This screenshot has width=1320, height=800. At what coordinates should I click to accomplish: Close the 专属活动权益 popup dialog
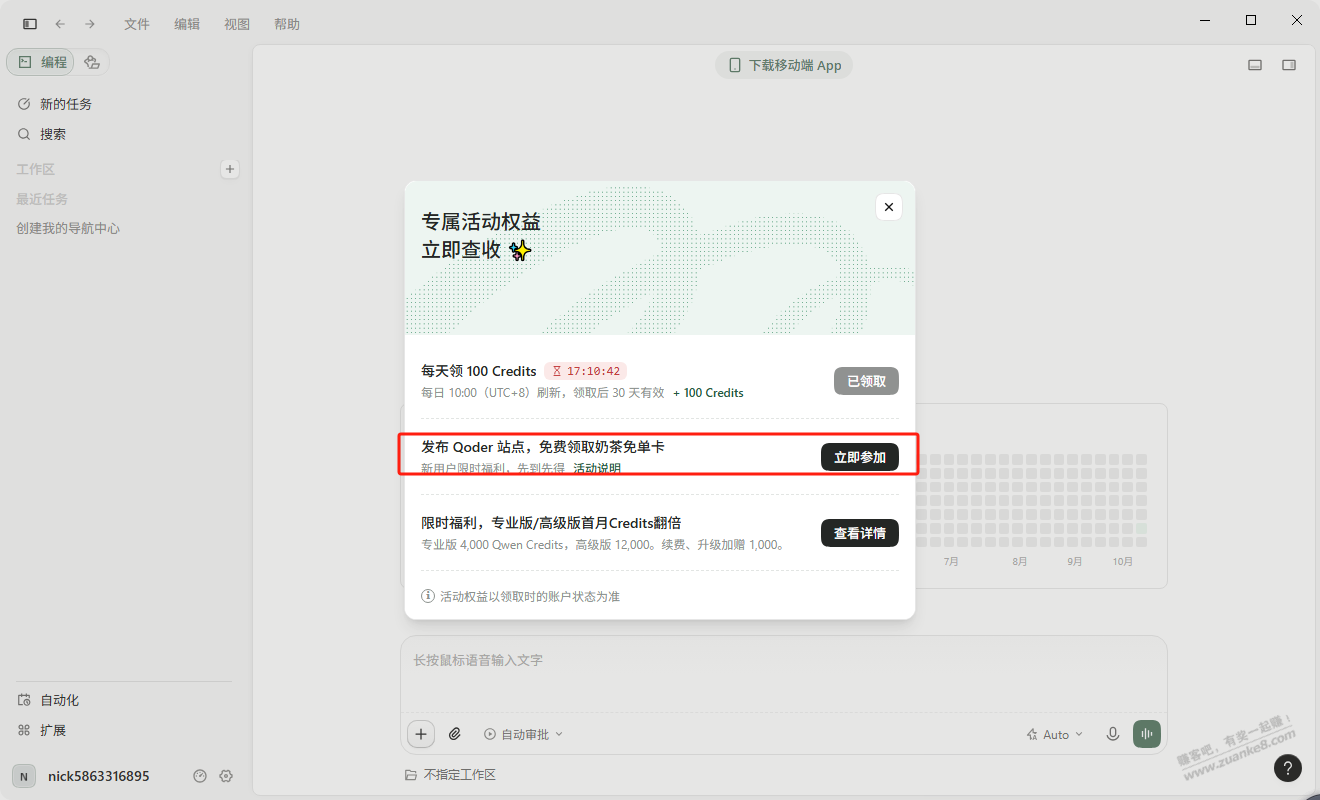tap(889, 207)
